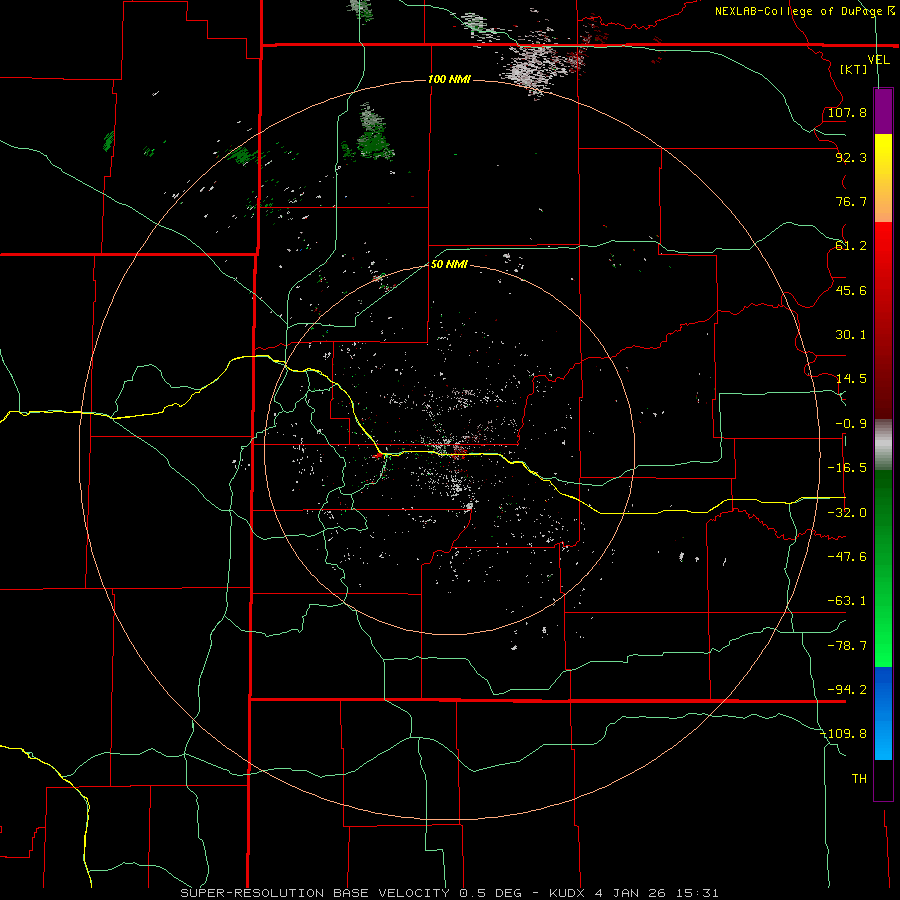Screen dimensions: 900x900
Task: Click the 92.3 legend value
Action: [851, 157]
